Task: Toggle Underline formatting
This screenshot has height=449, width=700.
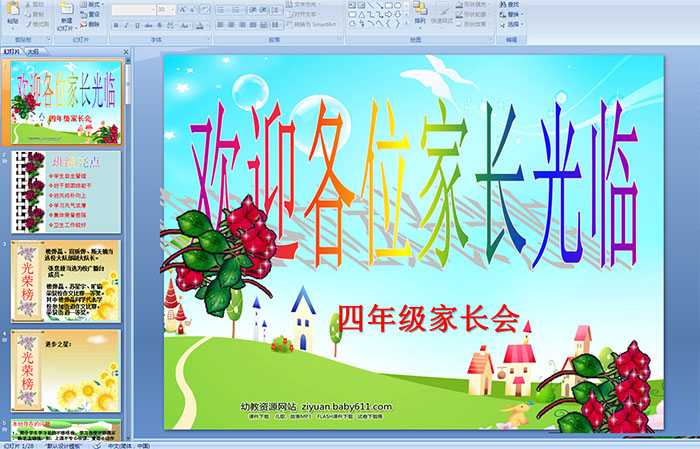Action: click(137, 25)
